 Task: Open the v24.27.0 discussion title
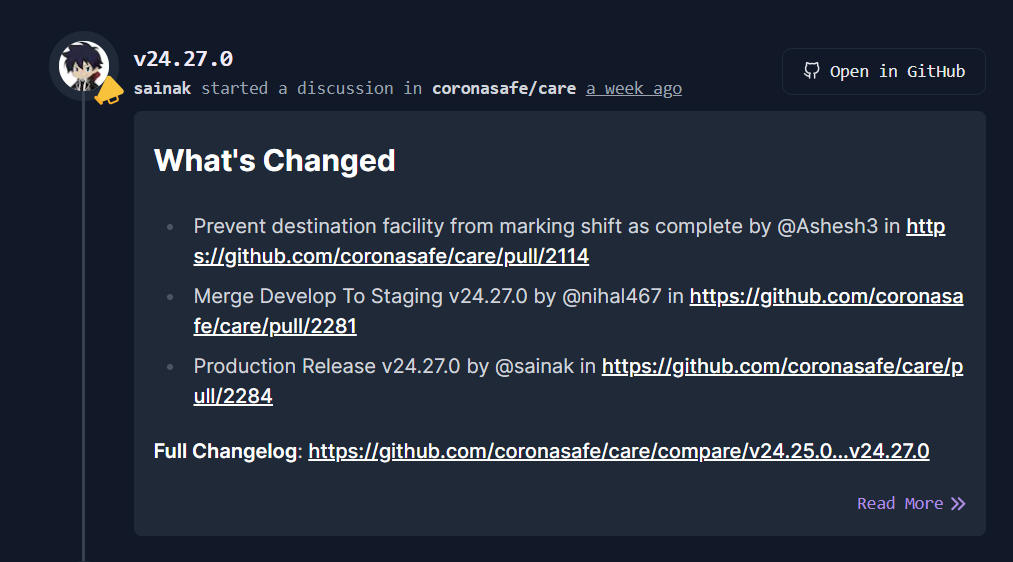(x=183, y=59)
